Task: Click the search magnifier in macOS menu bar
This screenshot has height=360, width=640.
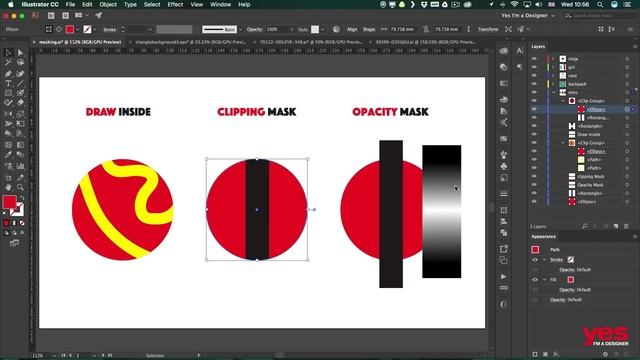Action: click(x=600, y=4)
